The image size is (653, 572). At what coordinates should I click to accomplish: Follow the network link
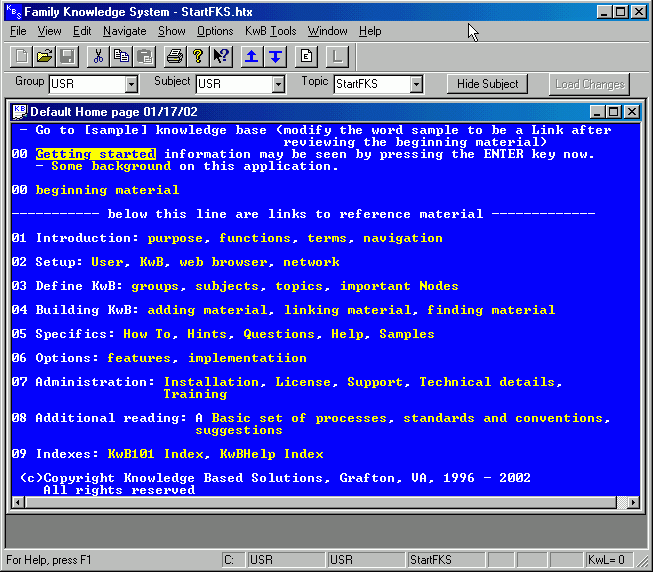click(x=311, y=262)
